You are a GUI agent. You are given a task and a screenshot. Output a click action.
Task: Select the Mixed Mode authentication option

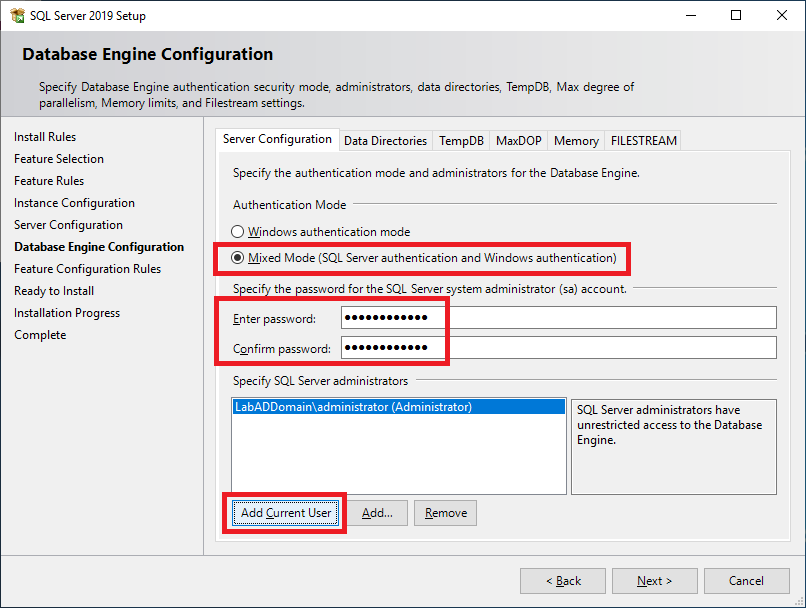(238, 258)
